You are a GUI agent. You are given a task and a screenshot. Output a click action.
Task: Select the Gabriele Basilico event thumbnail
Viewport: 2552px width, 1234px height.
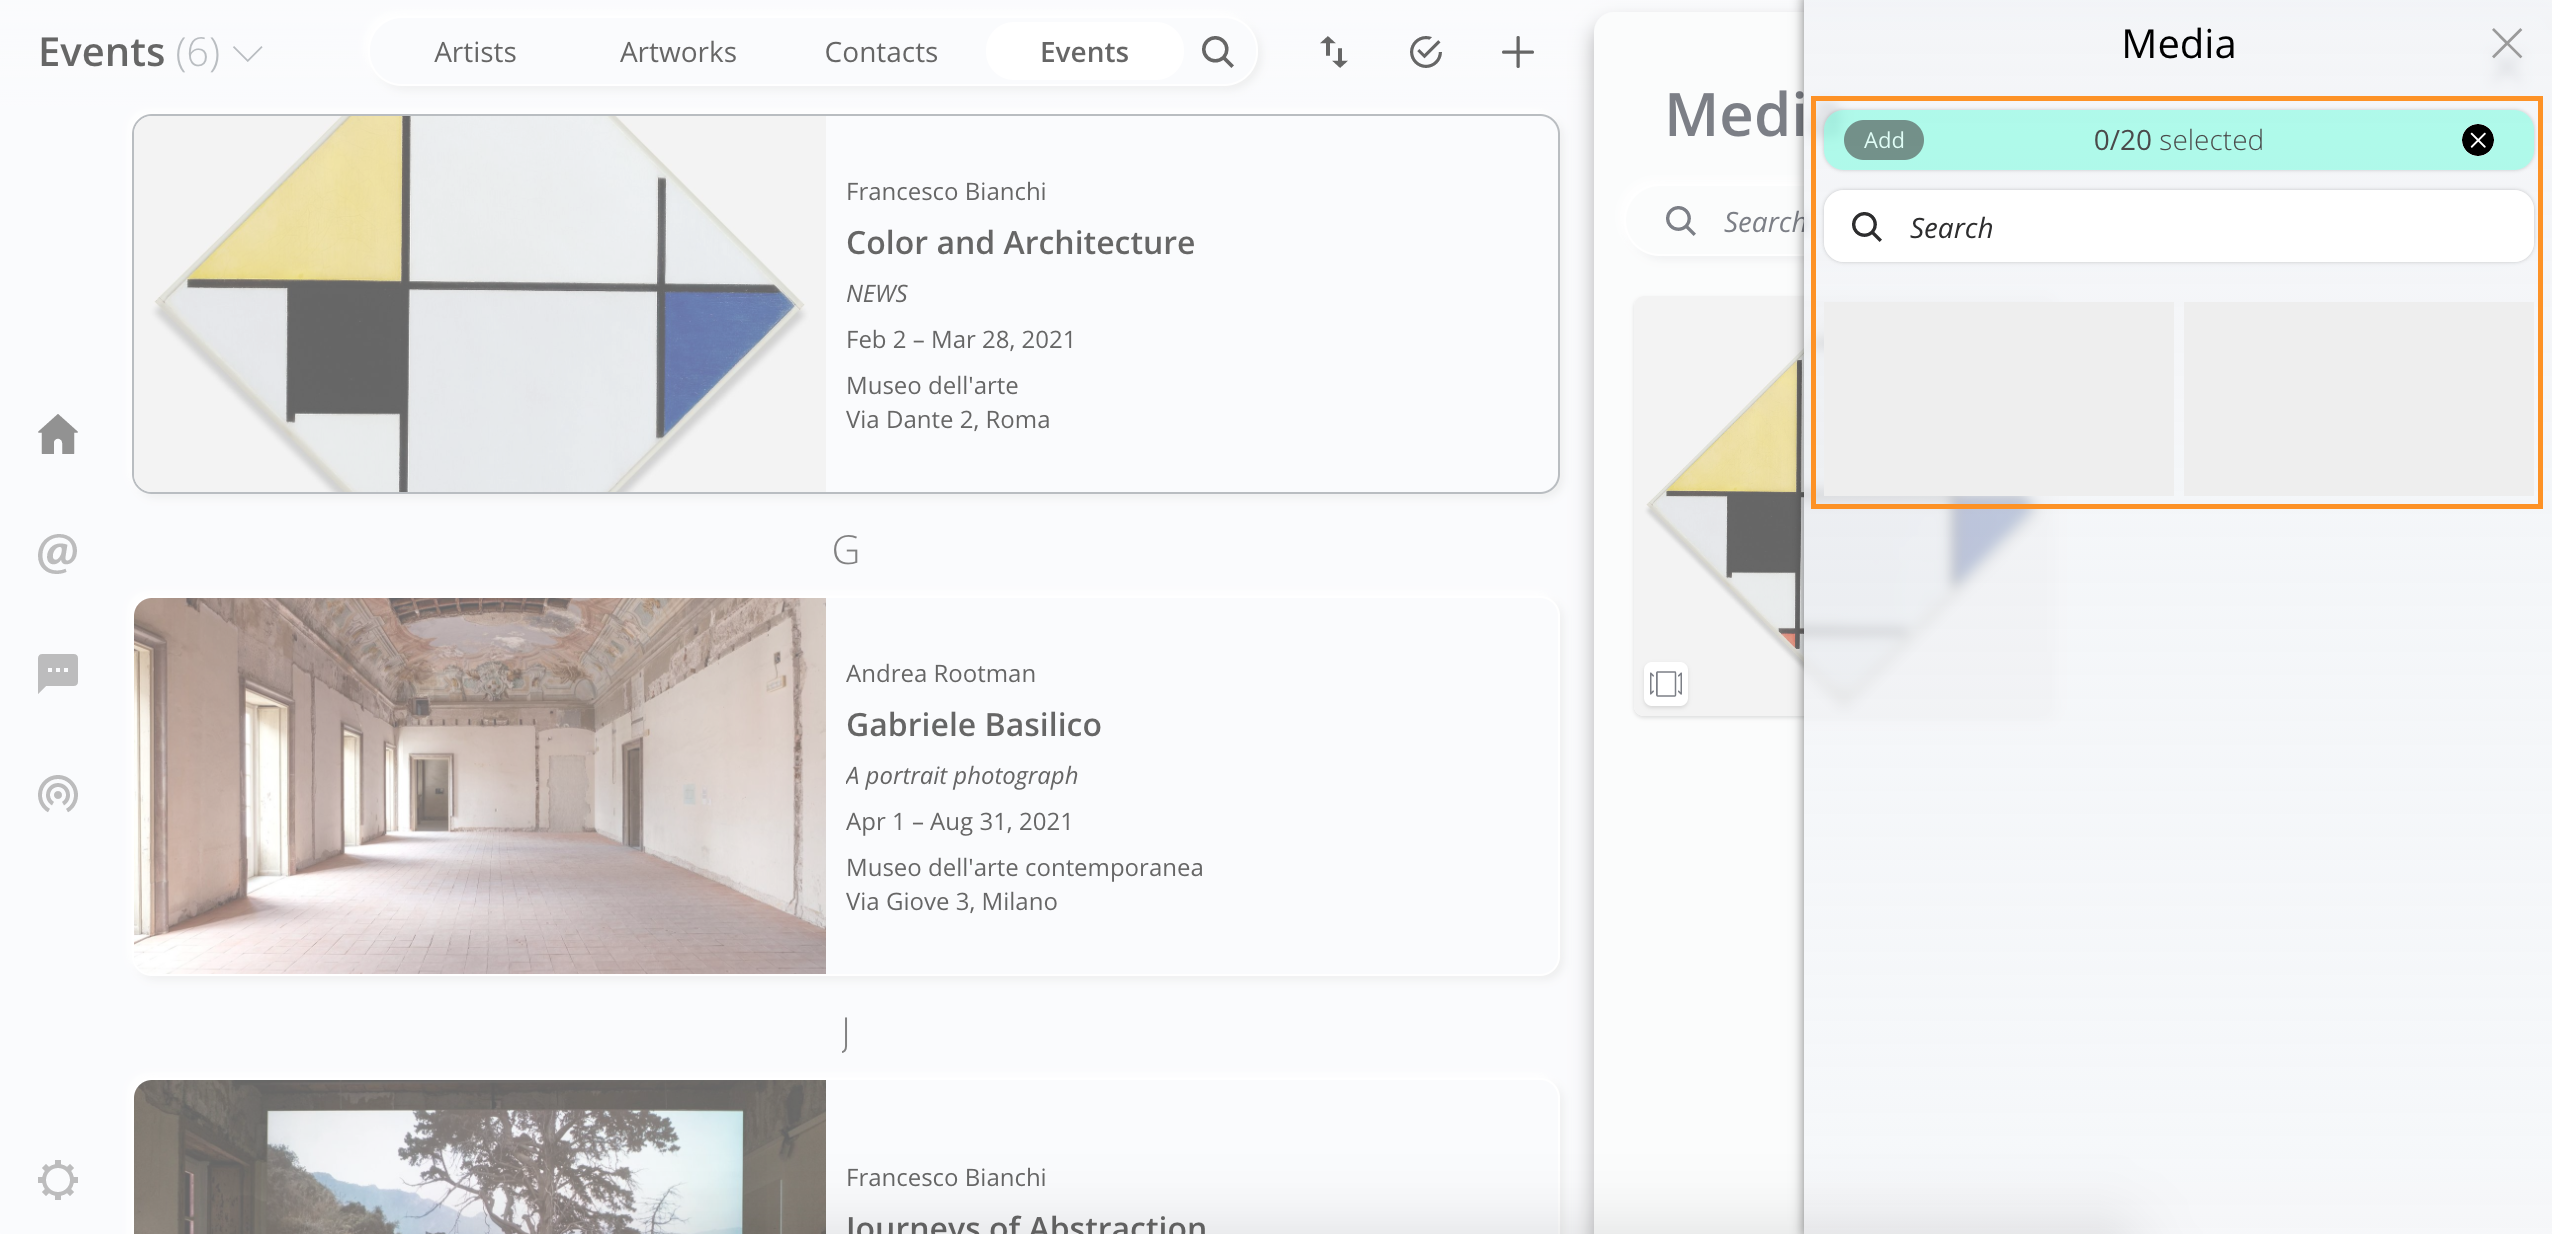click(x=480, y=786)
